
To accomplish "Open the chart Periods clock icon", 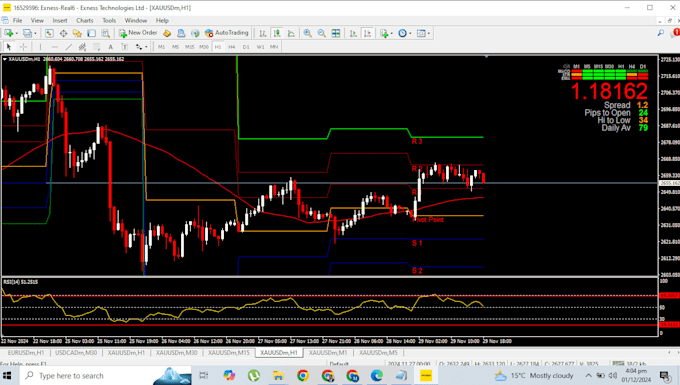I will (402, 33).
